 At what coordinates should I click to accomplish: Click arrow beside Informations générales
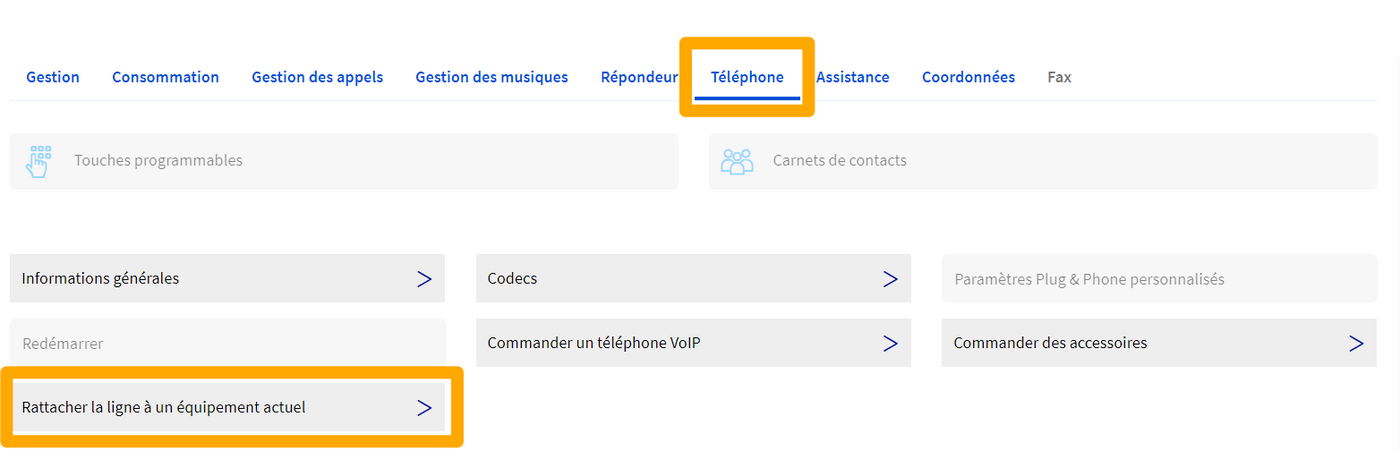coord(424,279)
